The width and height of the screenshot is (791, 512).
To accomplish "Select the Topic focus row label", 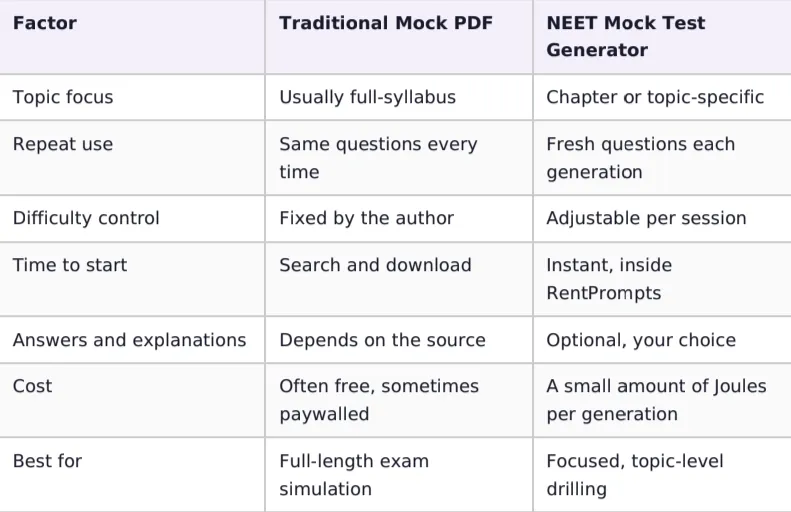I will pyautogui.click(x=63, y=97).
